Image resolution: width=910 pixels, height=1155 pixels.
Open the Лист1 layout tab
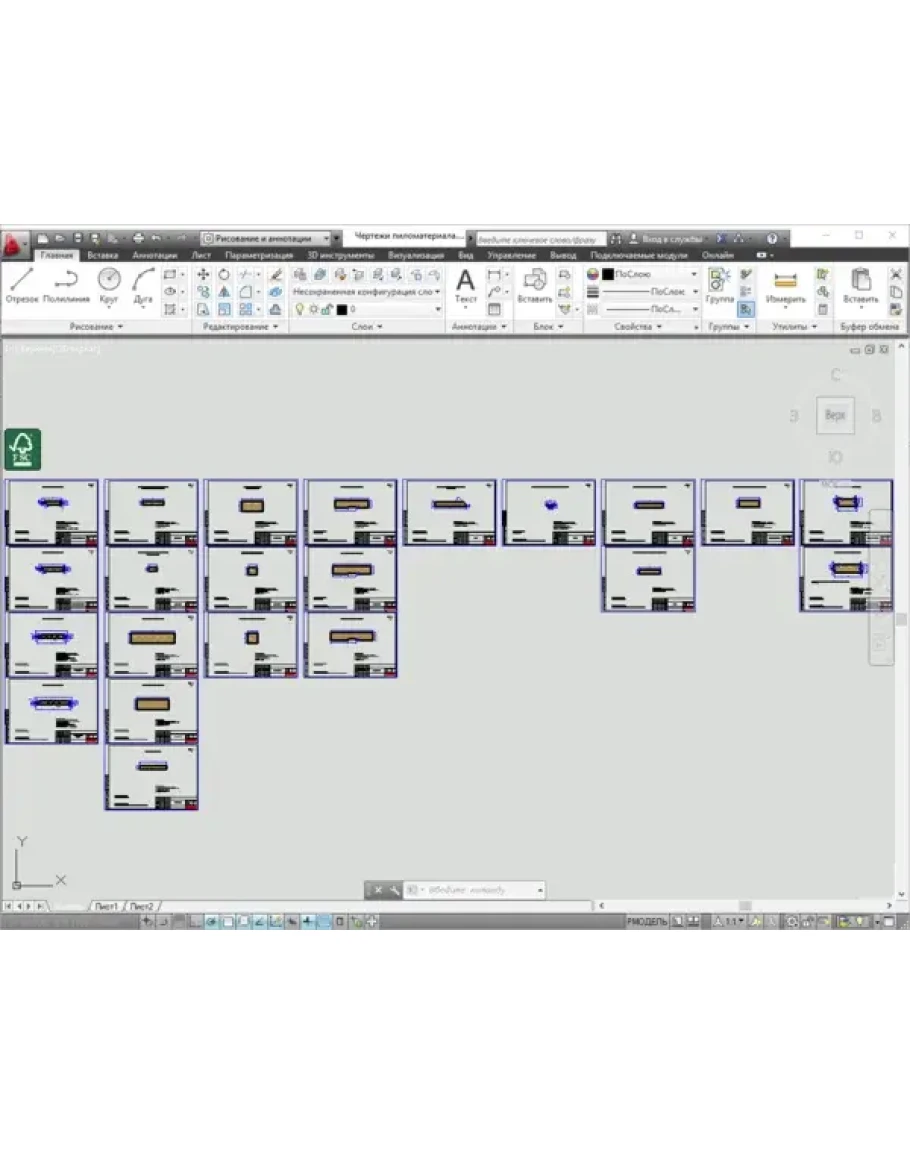(107, 906)
